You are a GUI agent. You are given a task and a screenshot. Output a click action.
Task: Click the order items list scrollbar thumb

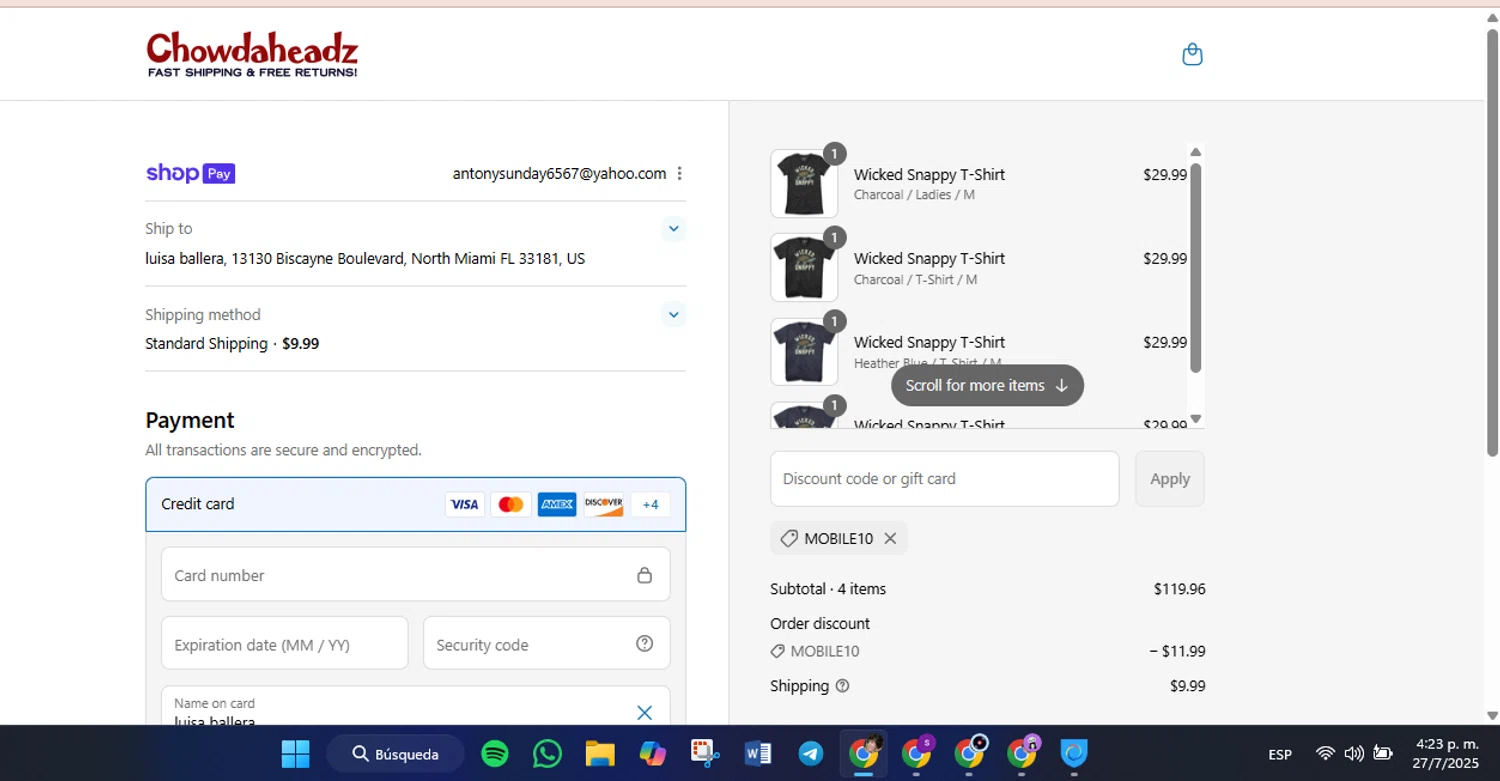tap(1196, 268)
